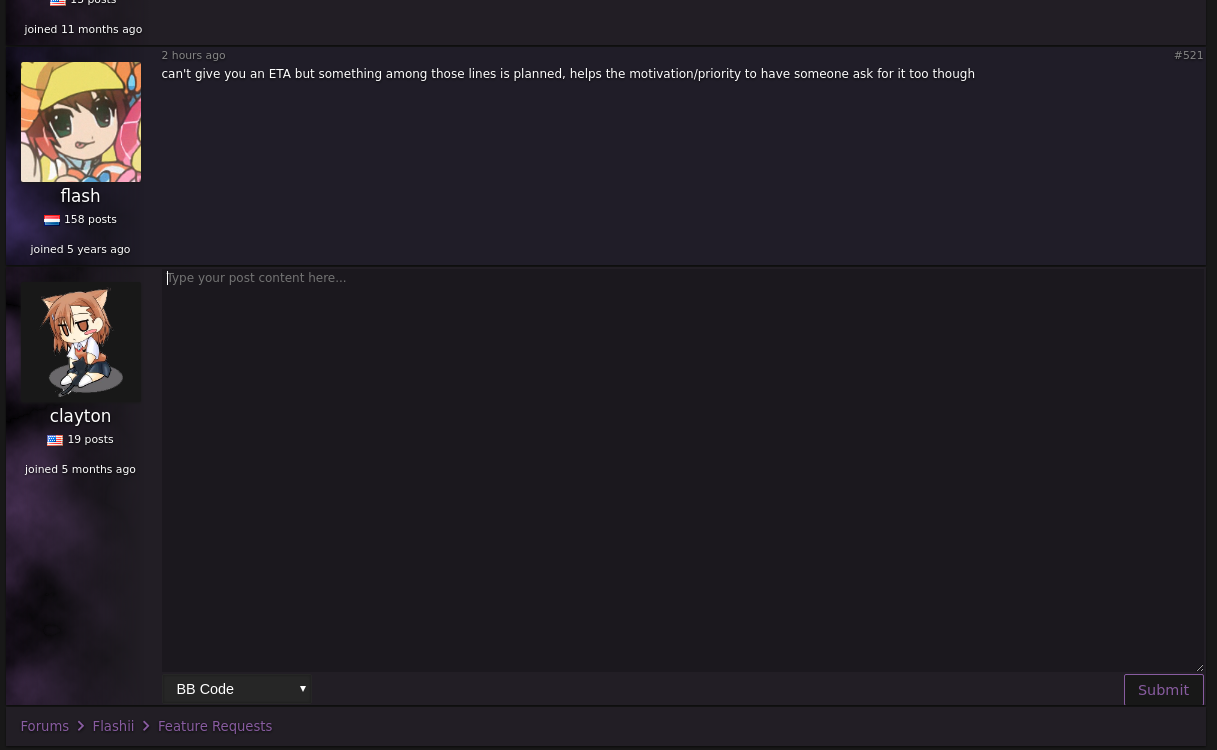
Task: Click "158 posts" under flash
Action: point(90,220)
